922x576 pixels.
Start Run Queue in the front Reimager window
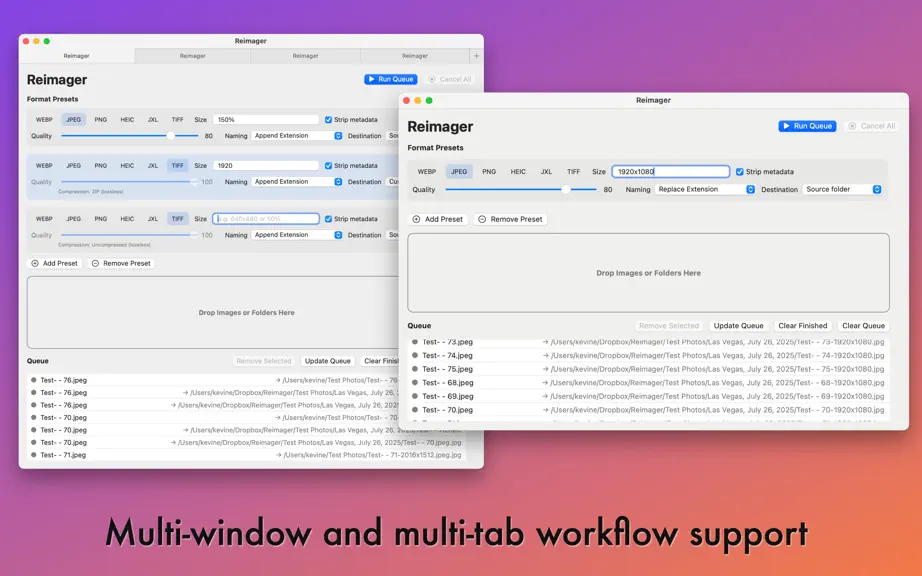click(807, 126)
